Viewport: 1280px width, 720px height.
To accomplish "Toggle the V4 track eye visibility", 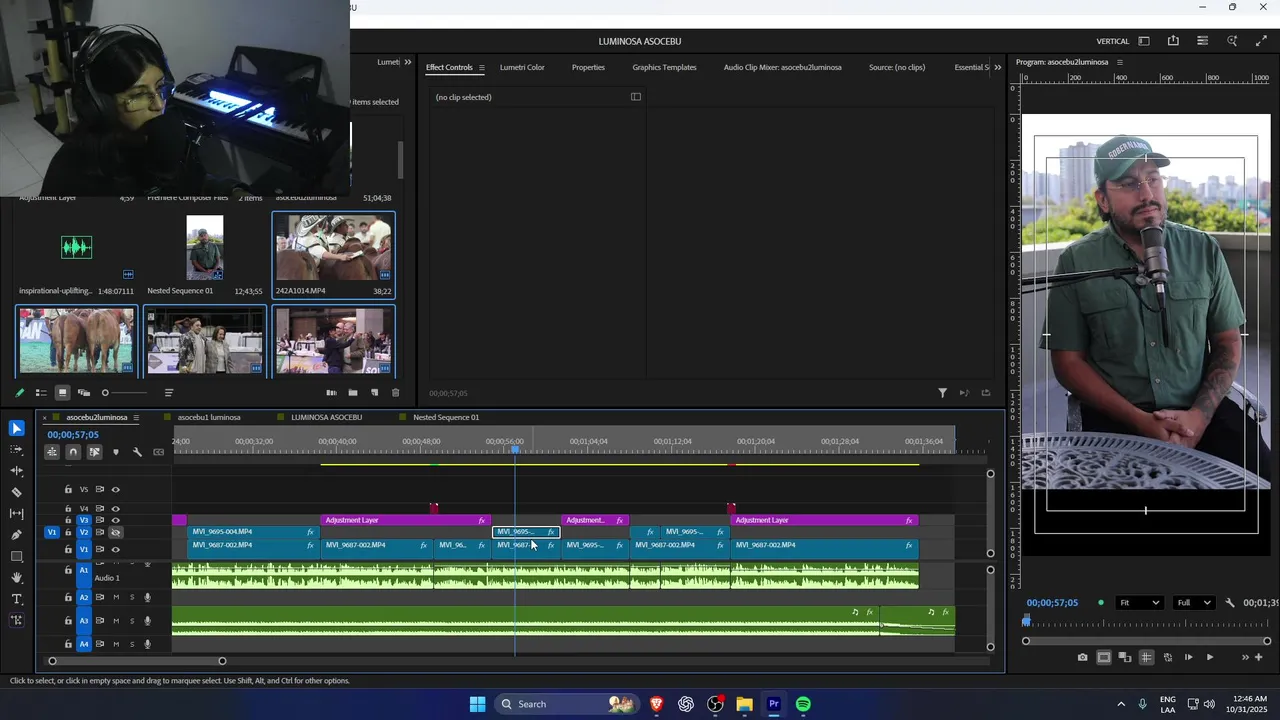I will click(115, 509).
